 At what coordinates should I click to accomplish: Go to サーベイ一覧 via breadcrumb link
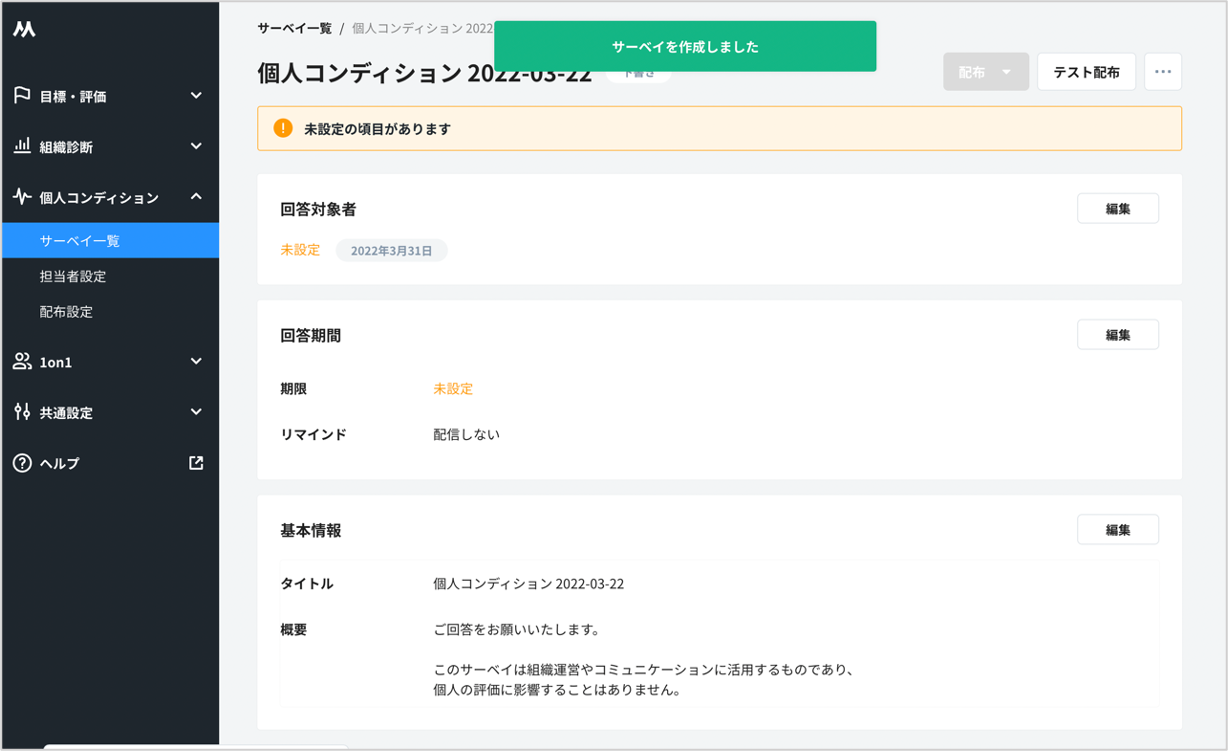pos(294,28)
